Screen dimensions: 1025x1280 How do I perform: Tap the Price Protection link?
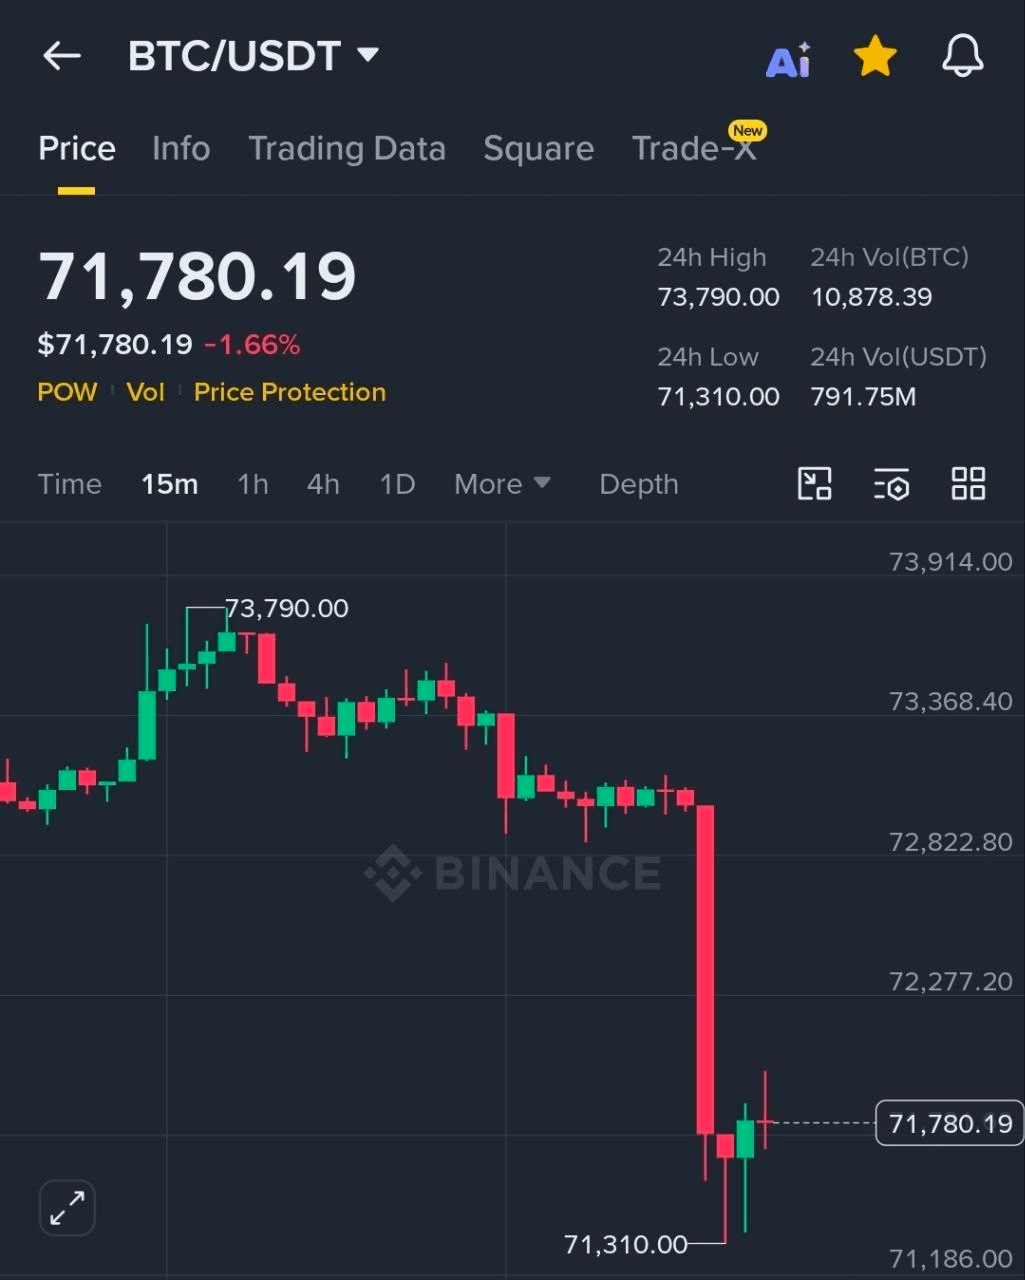pos(290,392)
